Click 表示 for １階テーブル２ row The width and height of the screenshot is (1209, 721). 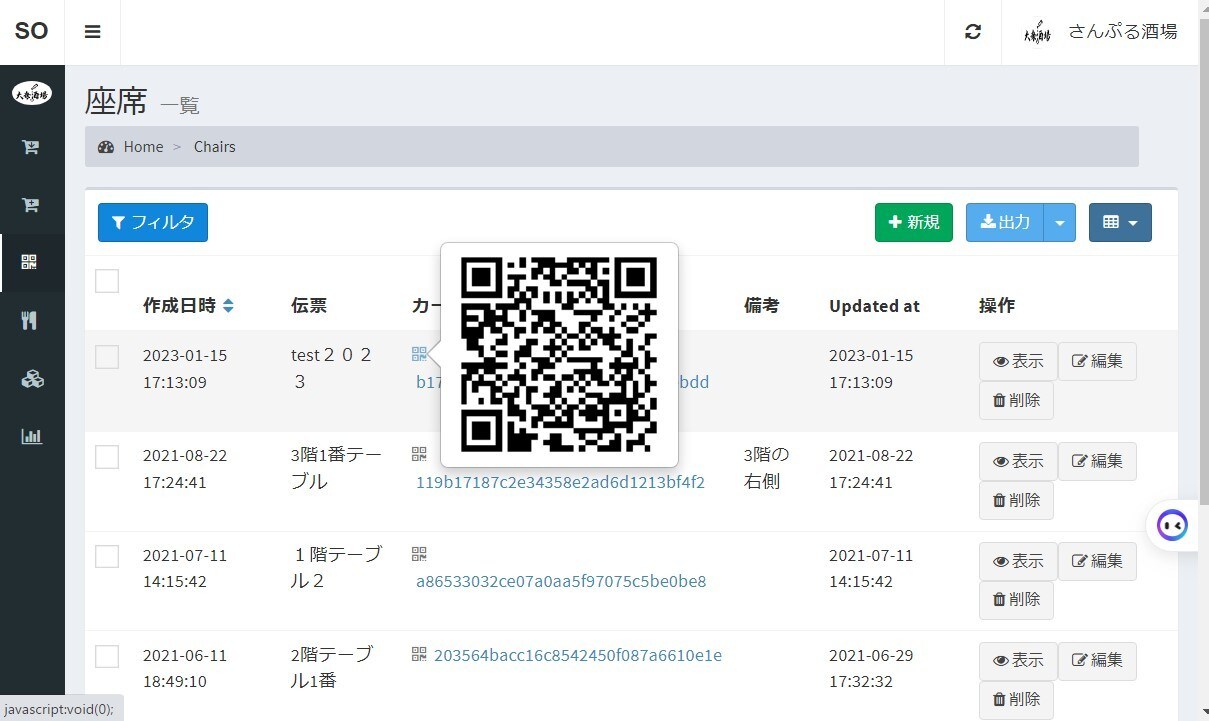[x=1017, y=561]
